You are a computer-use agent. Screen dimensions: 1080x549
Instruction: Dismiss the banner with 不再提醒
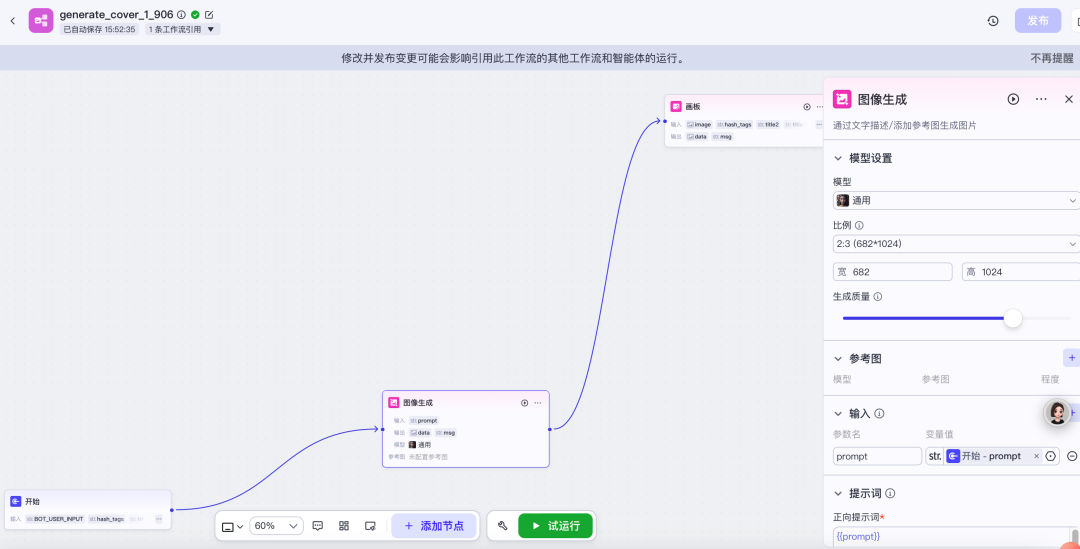point(1050,58)
